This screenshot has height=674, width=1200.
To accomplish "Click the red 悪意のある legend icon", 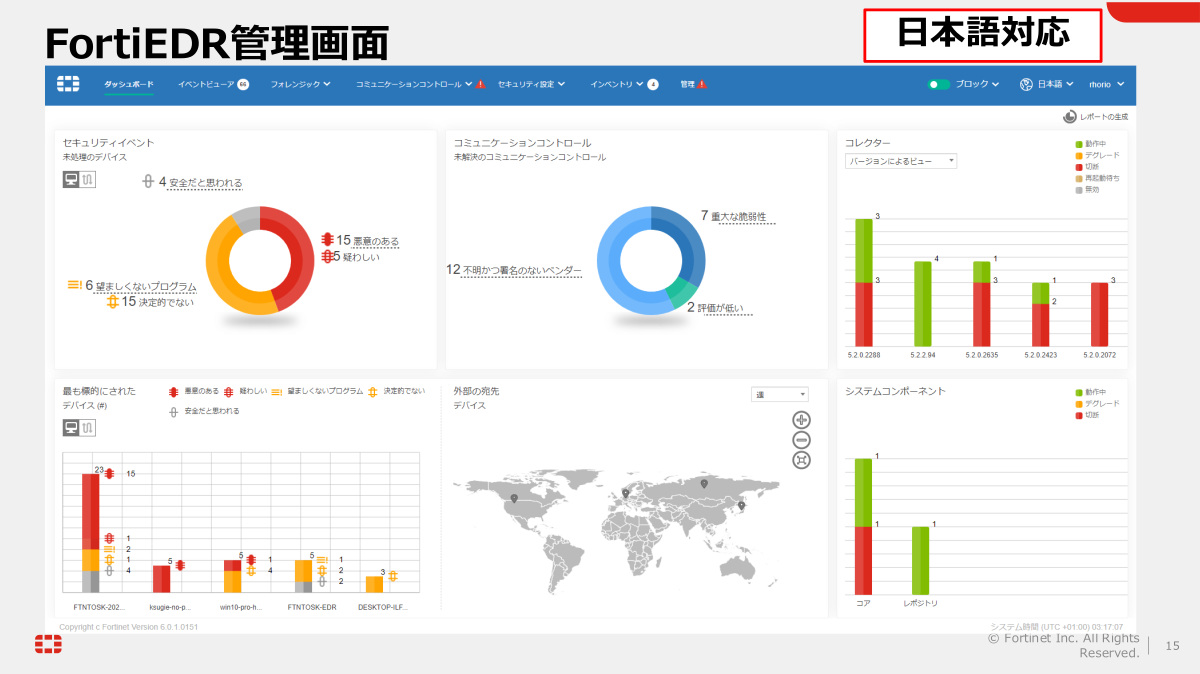I will [x=173, y=392].
